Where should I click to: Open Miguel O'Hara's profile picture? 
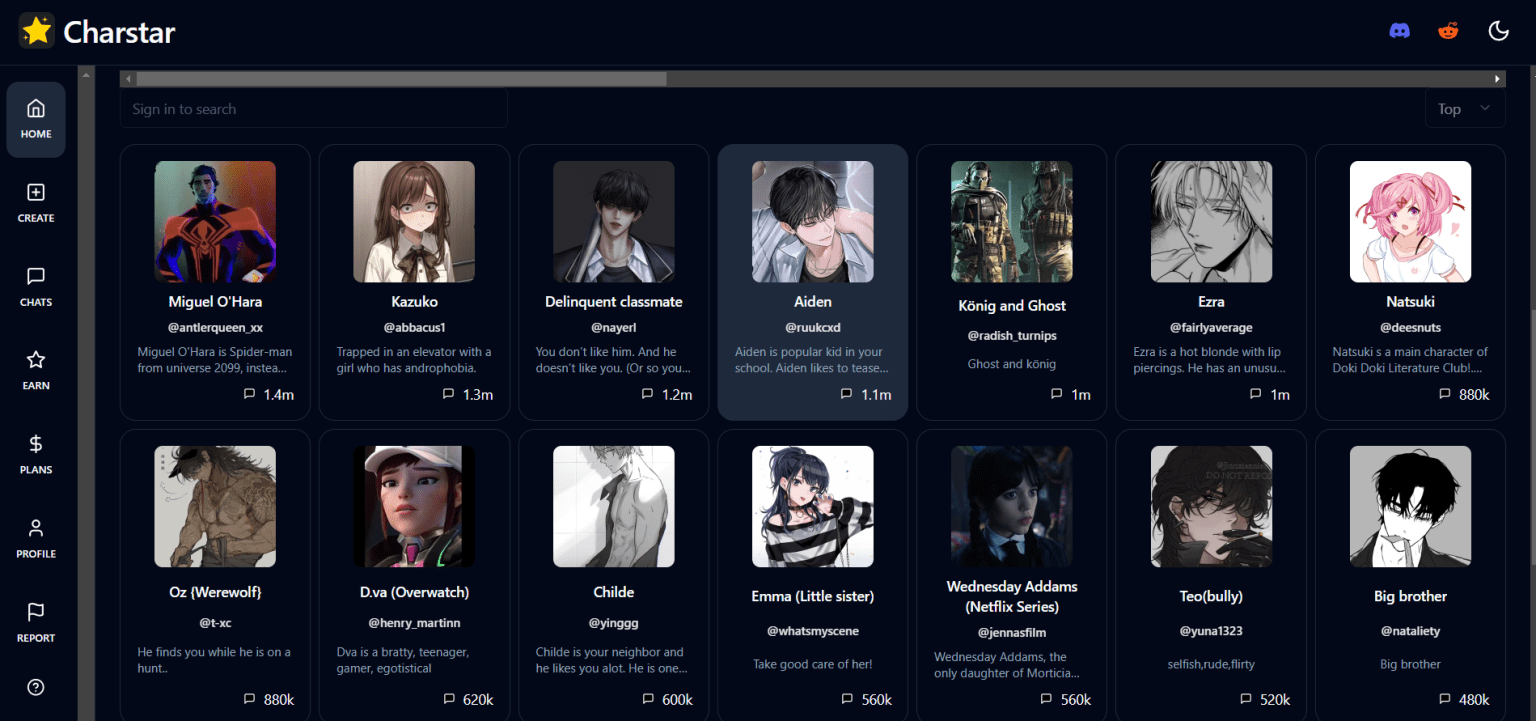pyautogui.click(x=214, y=221)
